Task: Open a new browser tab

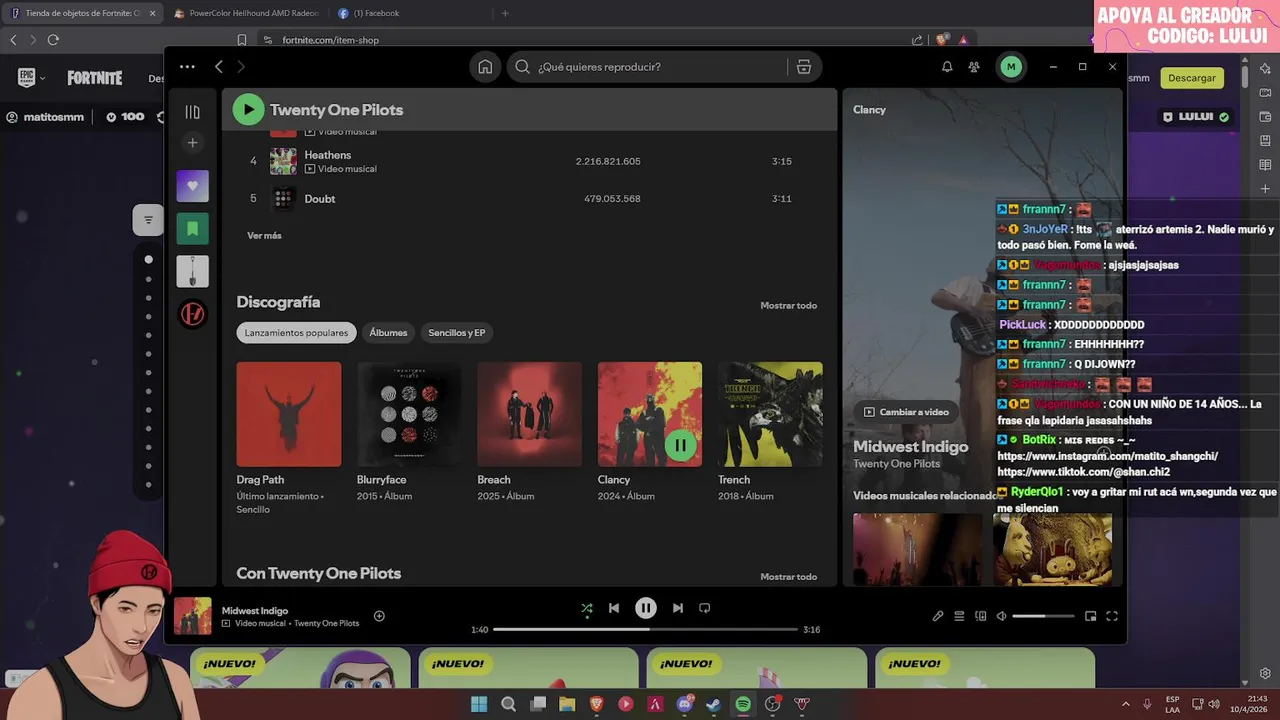Action: point(505,13)
